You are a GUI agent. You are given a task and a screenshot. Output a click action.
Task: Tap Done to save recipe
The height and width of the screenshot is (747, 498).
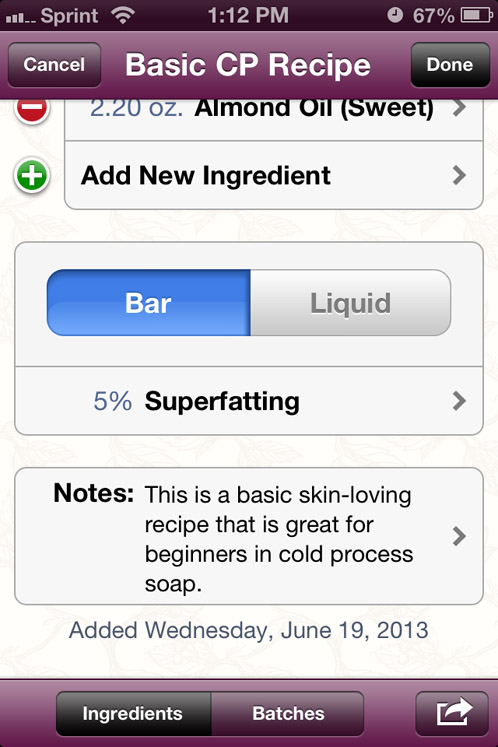pyautogui.click(x=450, y=64)
